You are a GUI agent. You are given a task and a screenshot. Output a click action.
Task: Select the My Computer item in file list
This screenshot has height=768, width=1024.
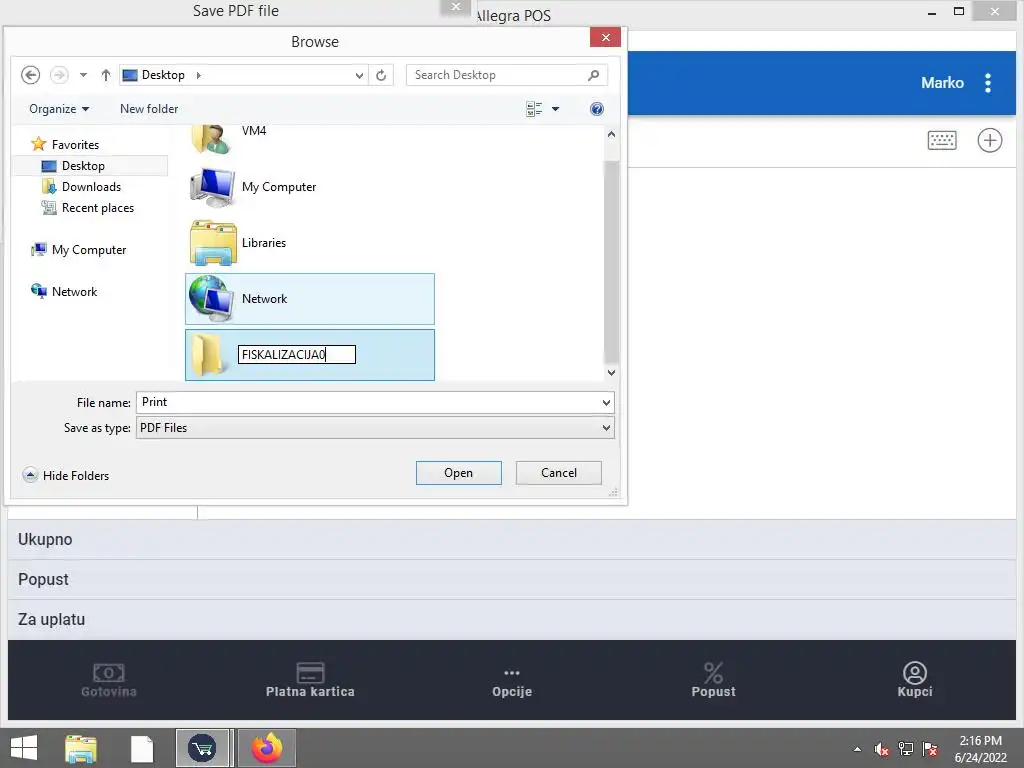[x=278, y=187]
